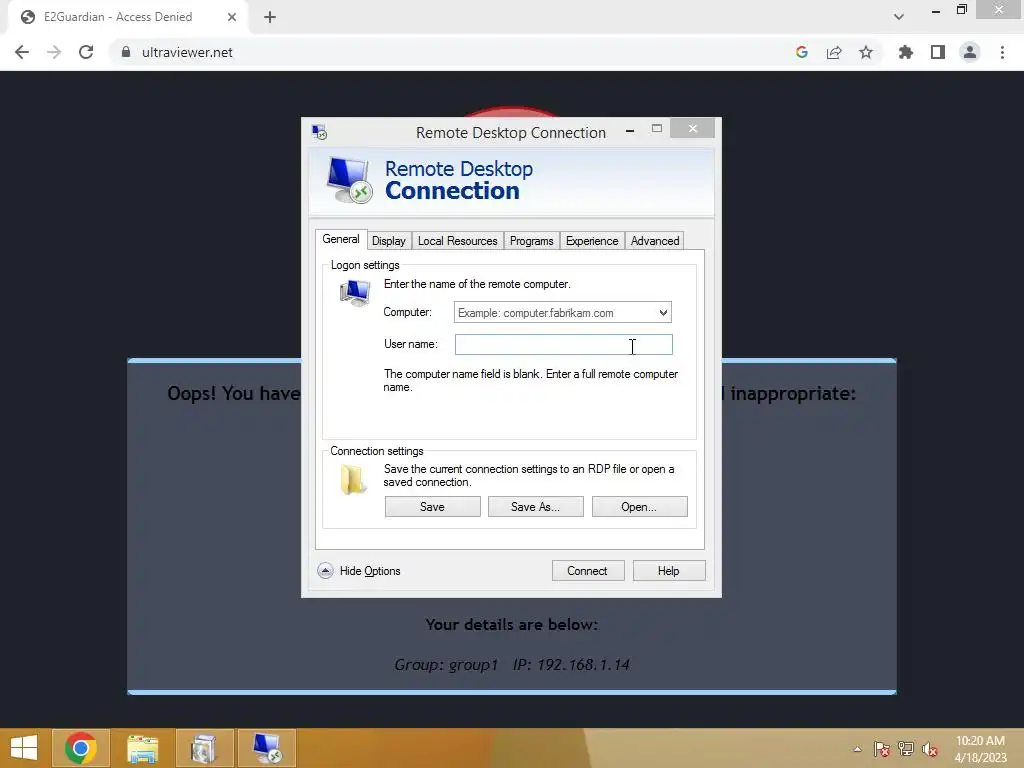
Task: Switch to the Display tab
Action: pos(389,241)
